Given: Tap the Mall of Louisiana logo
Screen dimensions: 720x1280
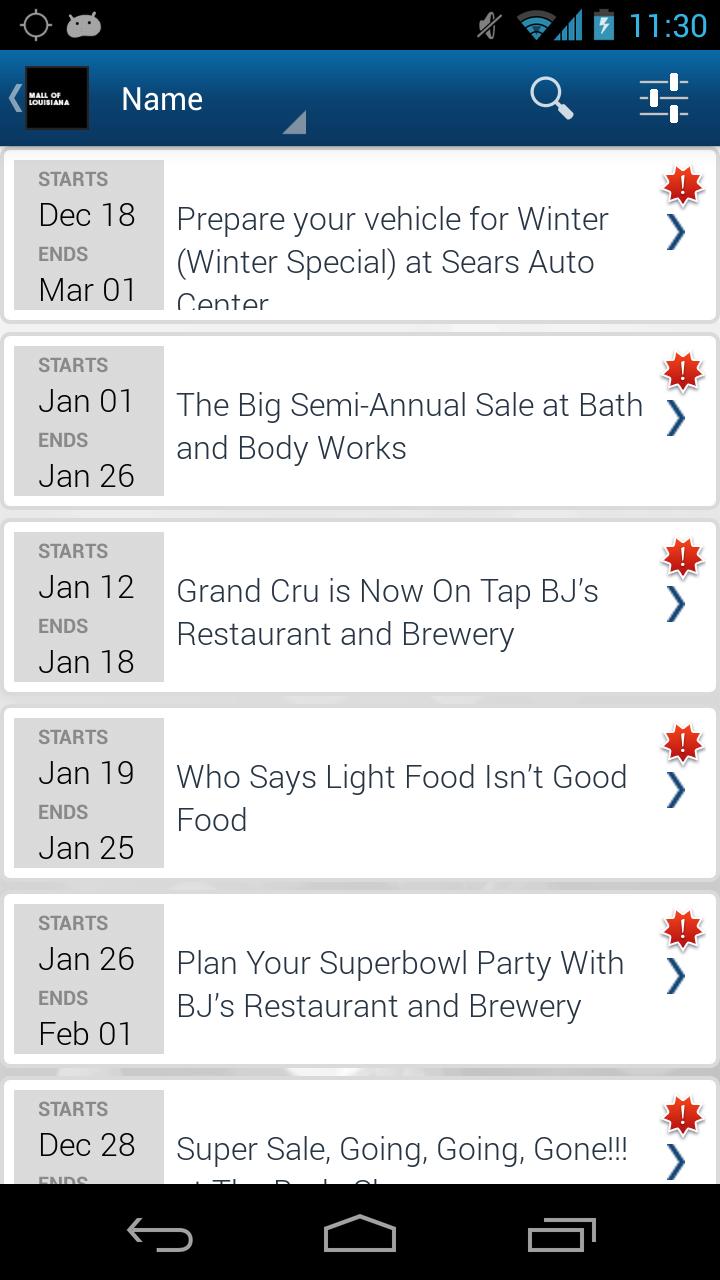Looking at the screenshot, I should [x=57, y=98].
